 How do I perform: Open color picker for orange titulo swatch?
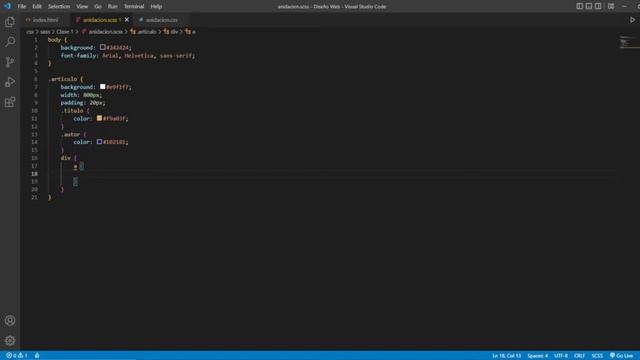coord(99,118)
